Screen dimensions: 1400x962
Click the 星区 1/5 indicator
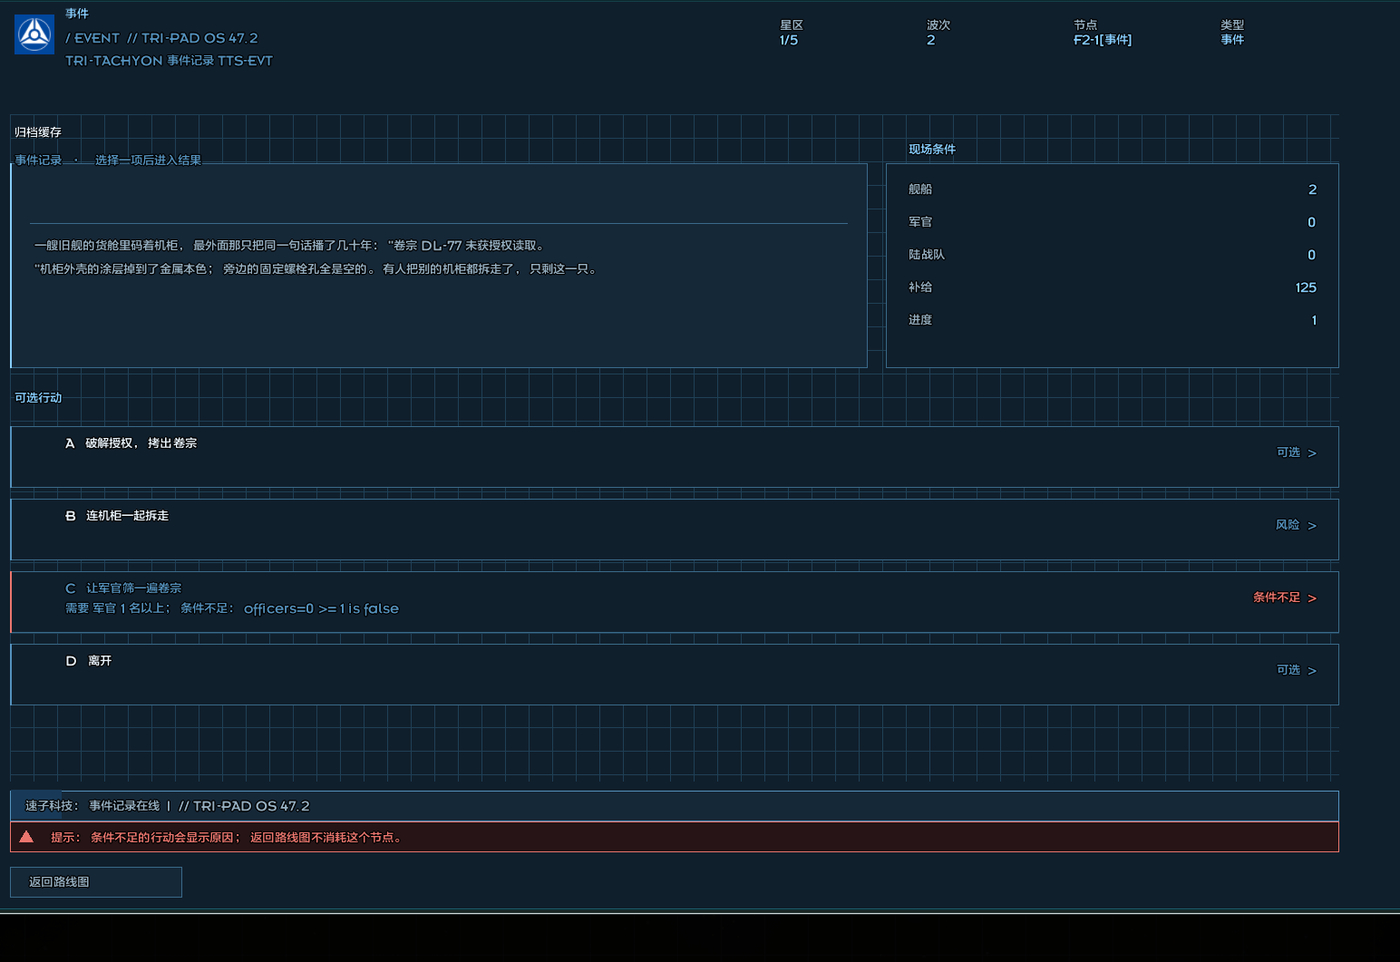coord(789,40)
